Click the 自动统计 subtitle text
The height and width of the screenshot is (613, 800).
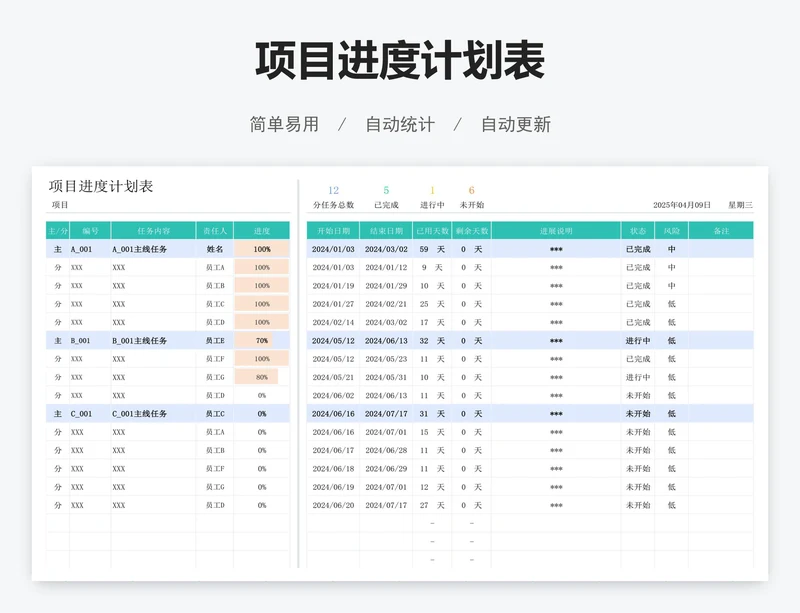click(x=400, y=125)
